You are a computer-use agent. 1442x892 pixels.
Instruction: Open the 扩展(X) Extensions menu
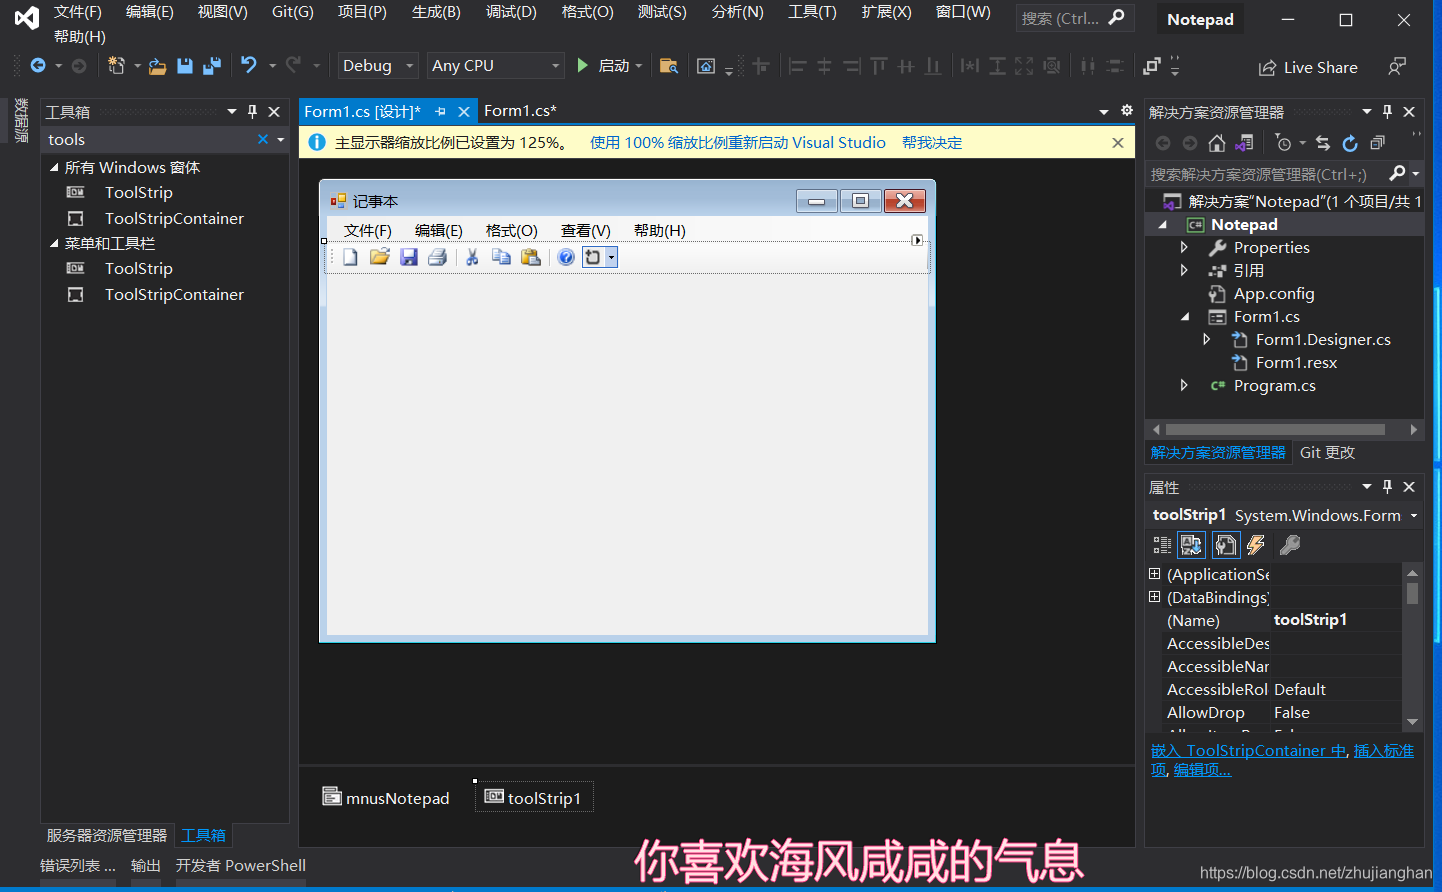(886, 12)
